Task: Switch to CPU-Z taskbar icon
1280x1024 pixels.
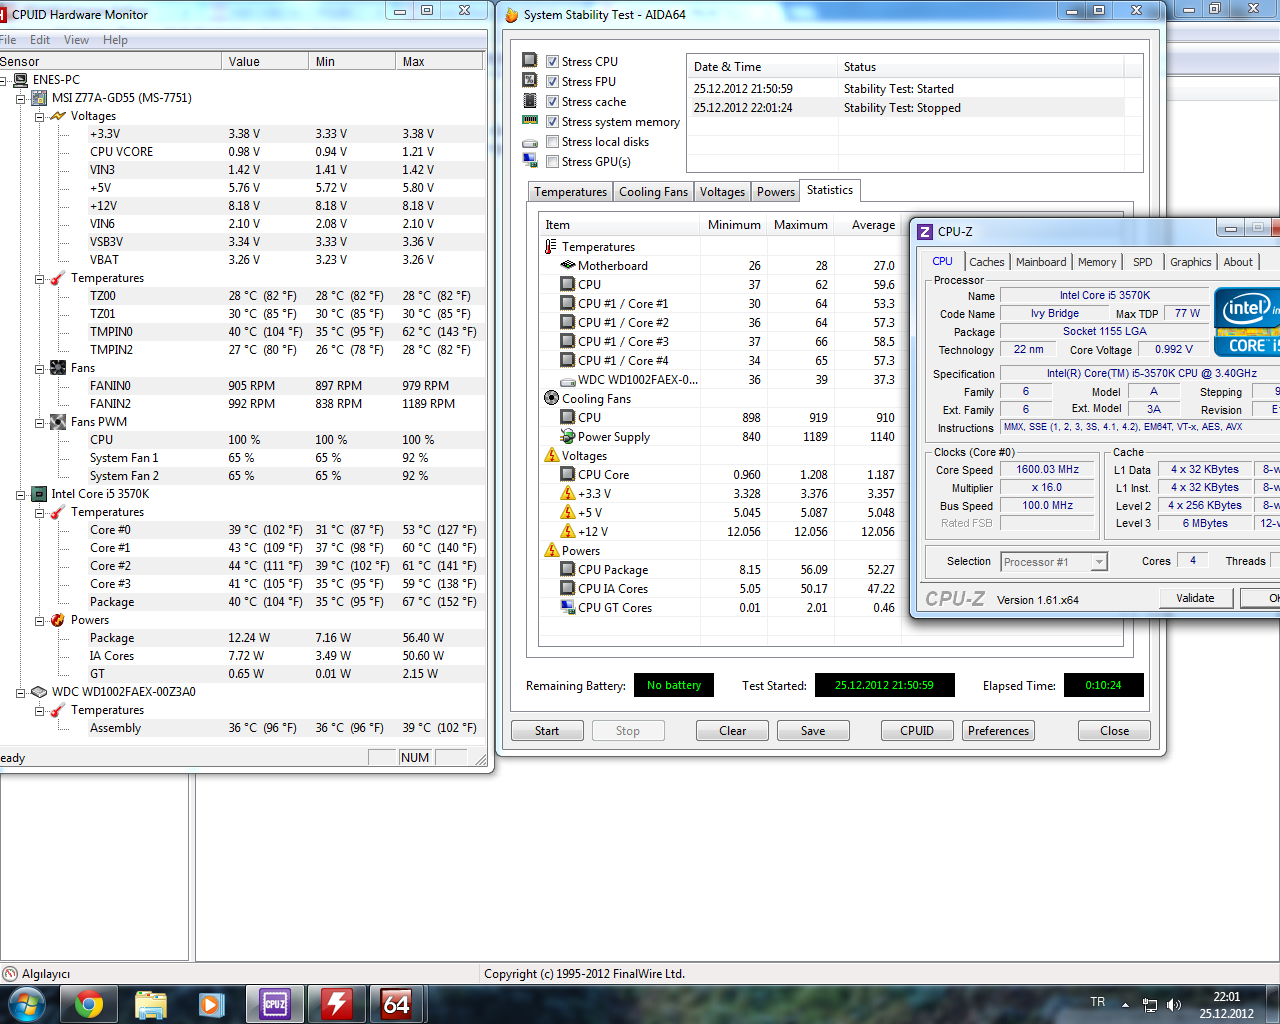Action: click(274, 1004)
